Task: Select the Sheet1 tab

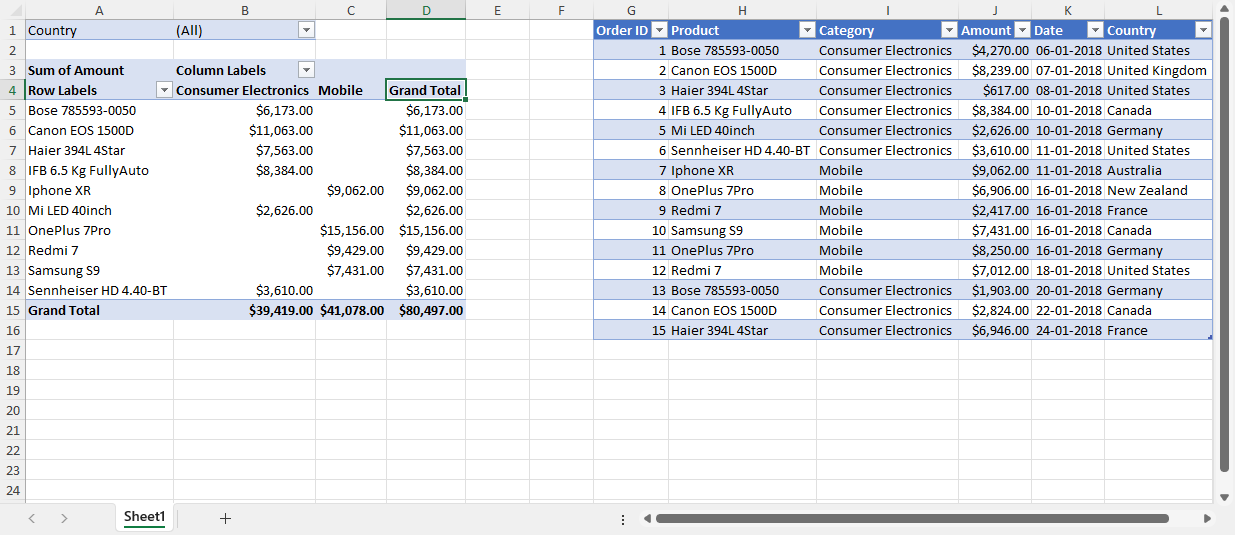Action: click(144, 517)
